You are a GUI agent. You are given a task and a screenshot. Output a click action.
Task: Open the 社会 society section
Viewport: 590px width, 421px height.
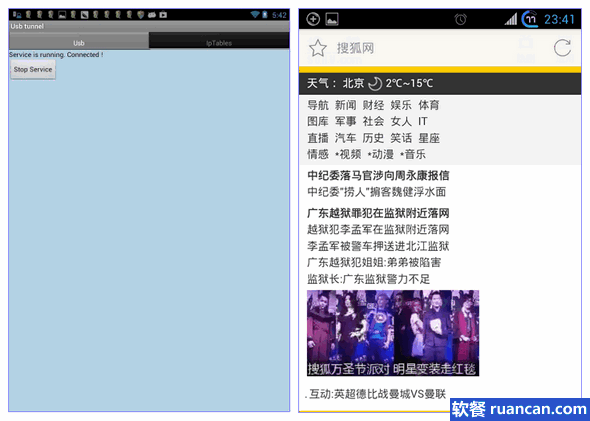pyautogui.click(x=373, y=122)
